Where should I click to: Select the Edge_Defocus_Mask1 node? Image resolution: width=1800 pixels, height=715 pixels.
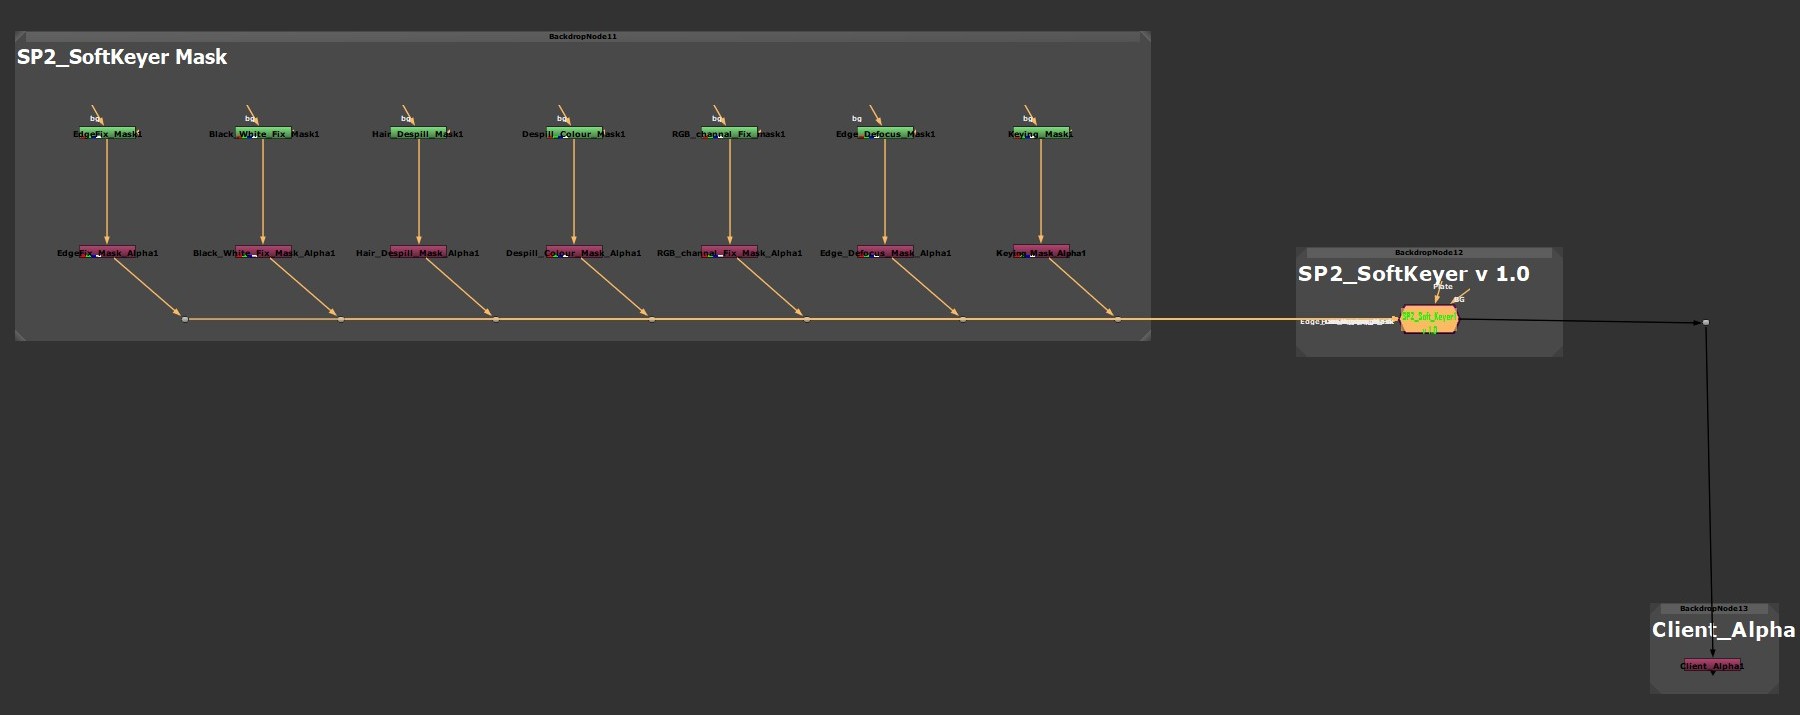pyautogui.click(x=885, y=132)
